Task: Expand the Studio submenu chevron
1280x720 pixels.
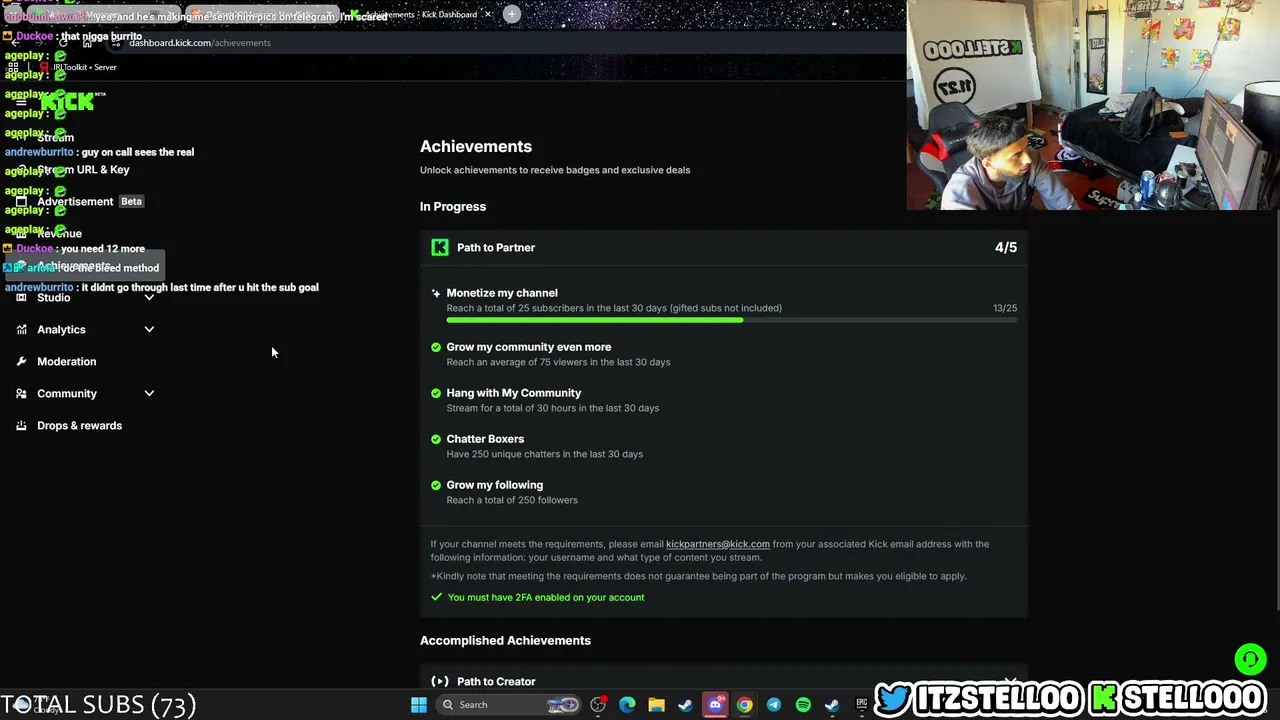Action: pos(149,297)
